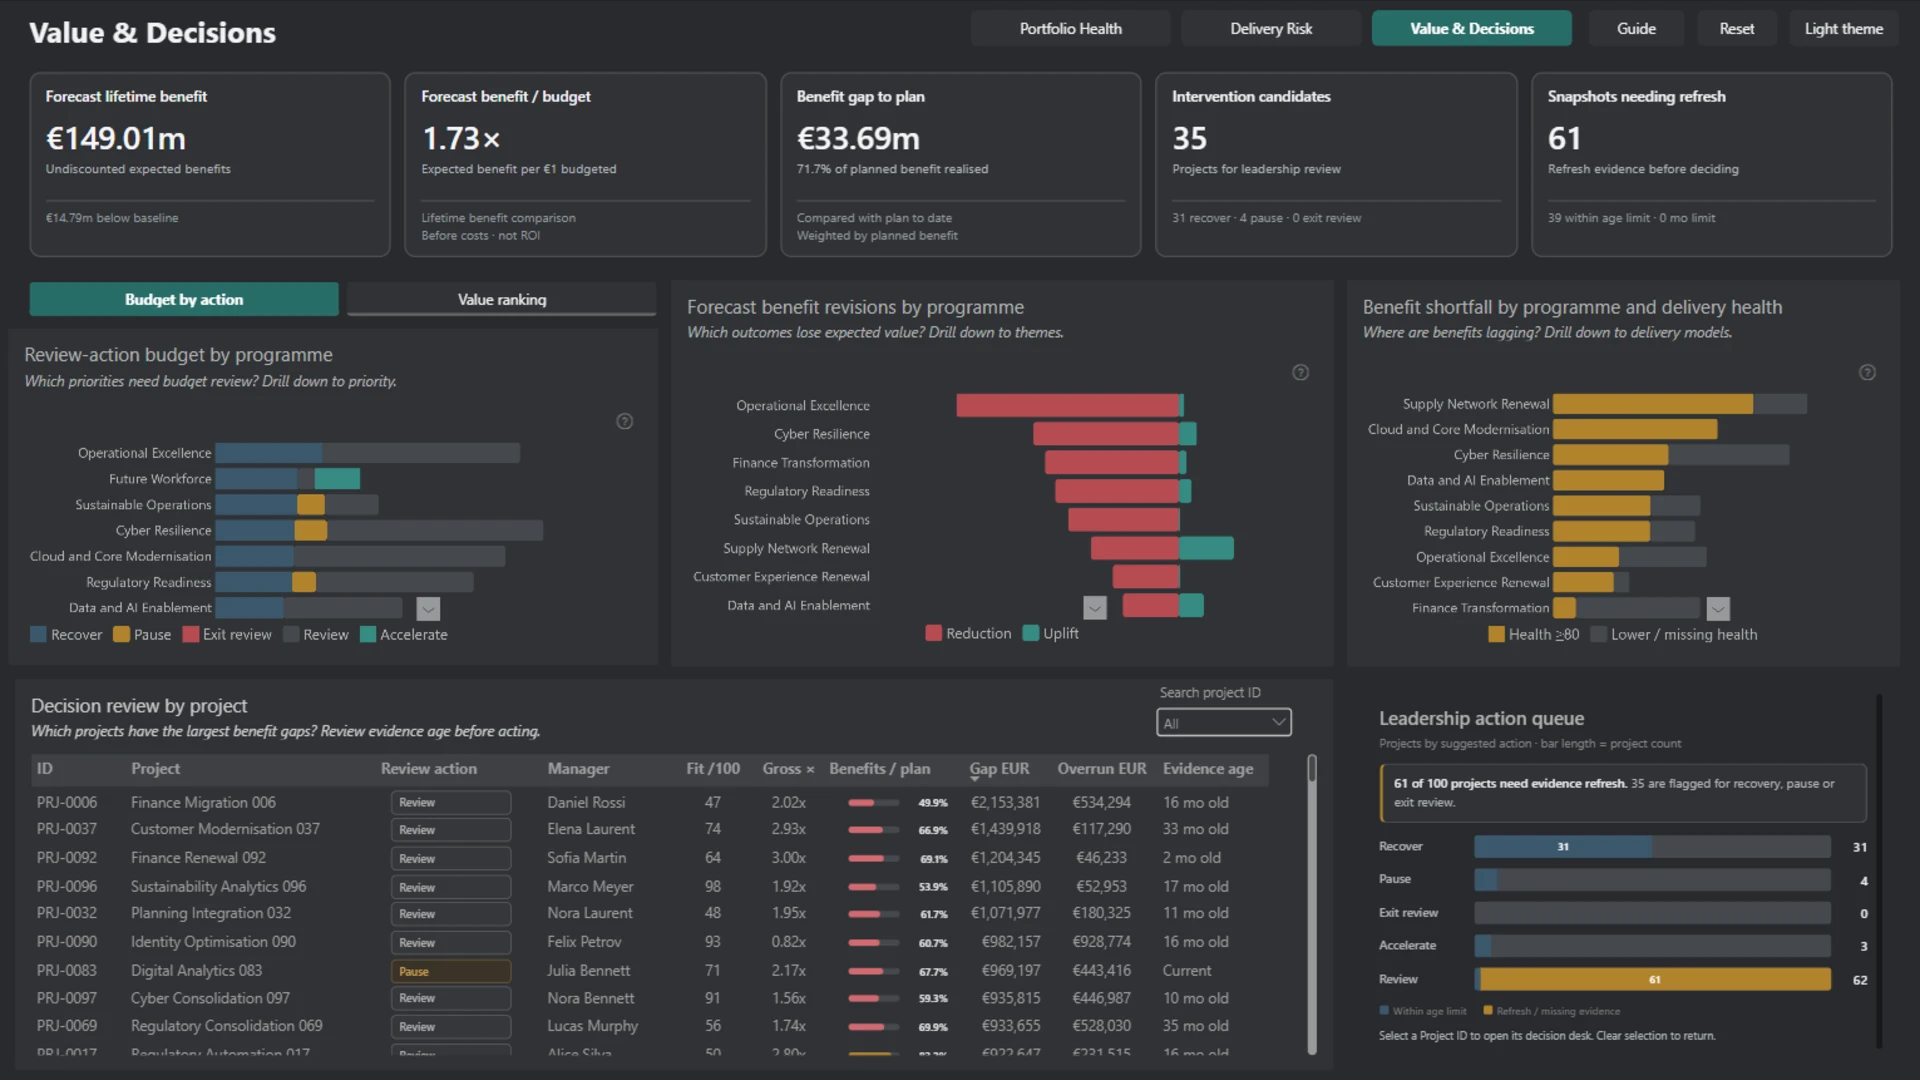The width and height of the screenshot is (1920, 1080).
Task: Select the Review bar showing 61
Action: [x=1655, y=980]
